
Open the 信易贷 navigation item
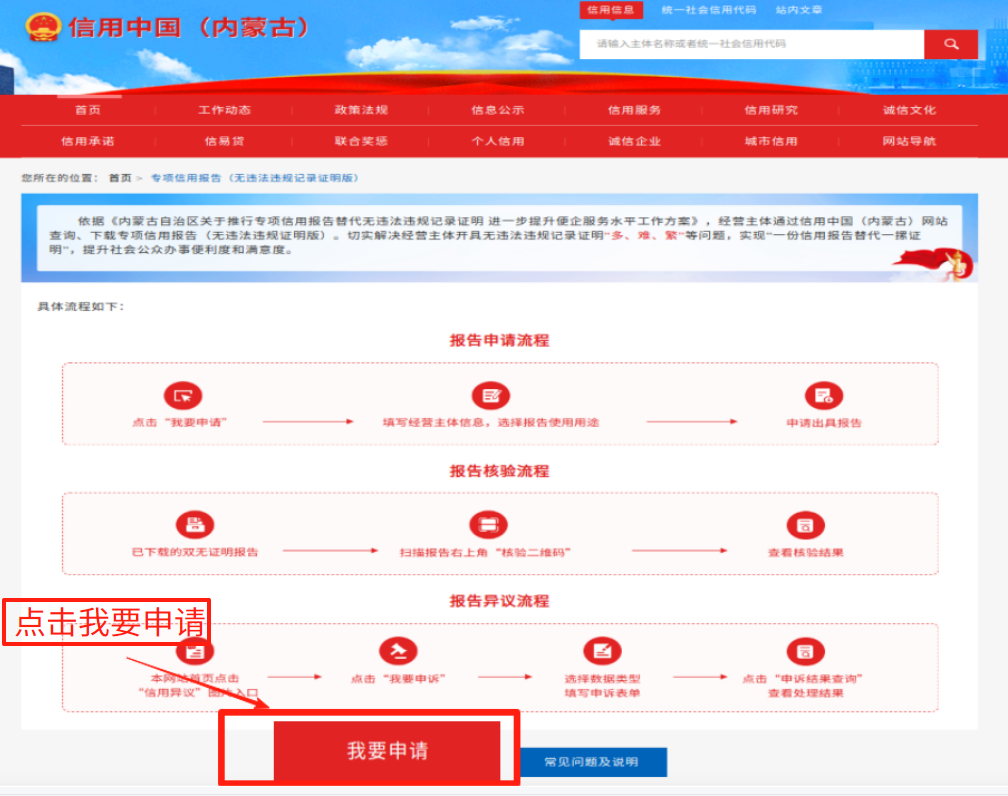(224, 141)
